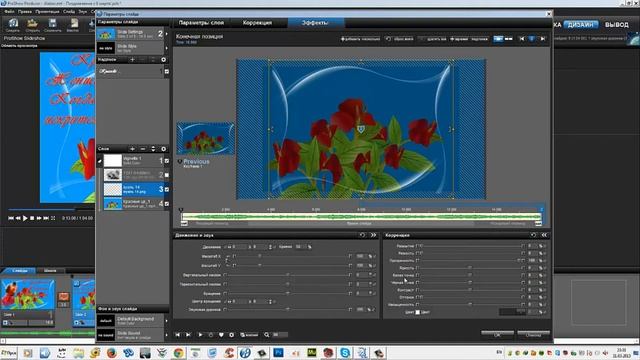Toggle visibility checkbox of layer 2

[x=167, y=175]
